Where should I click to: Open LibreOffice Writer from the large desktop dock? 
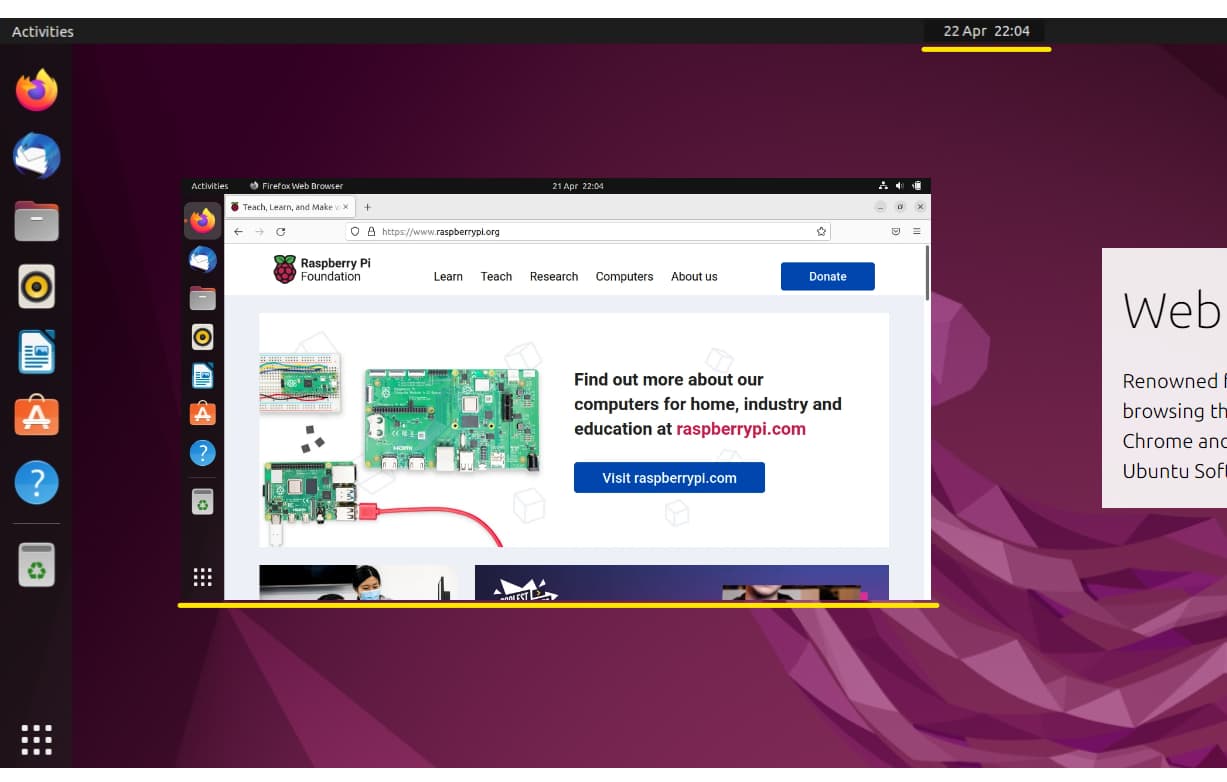37,352
